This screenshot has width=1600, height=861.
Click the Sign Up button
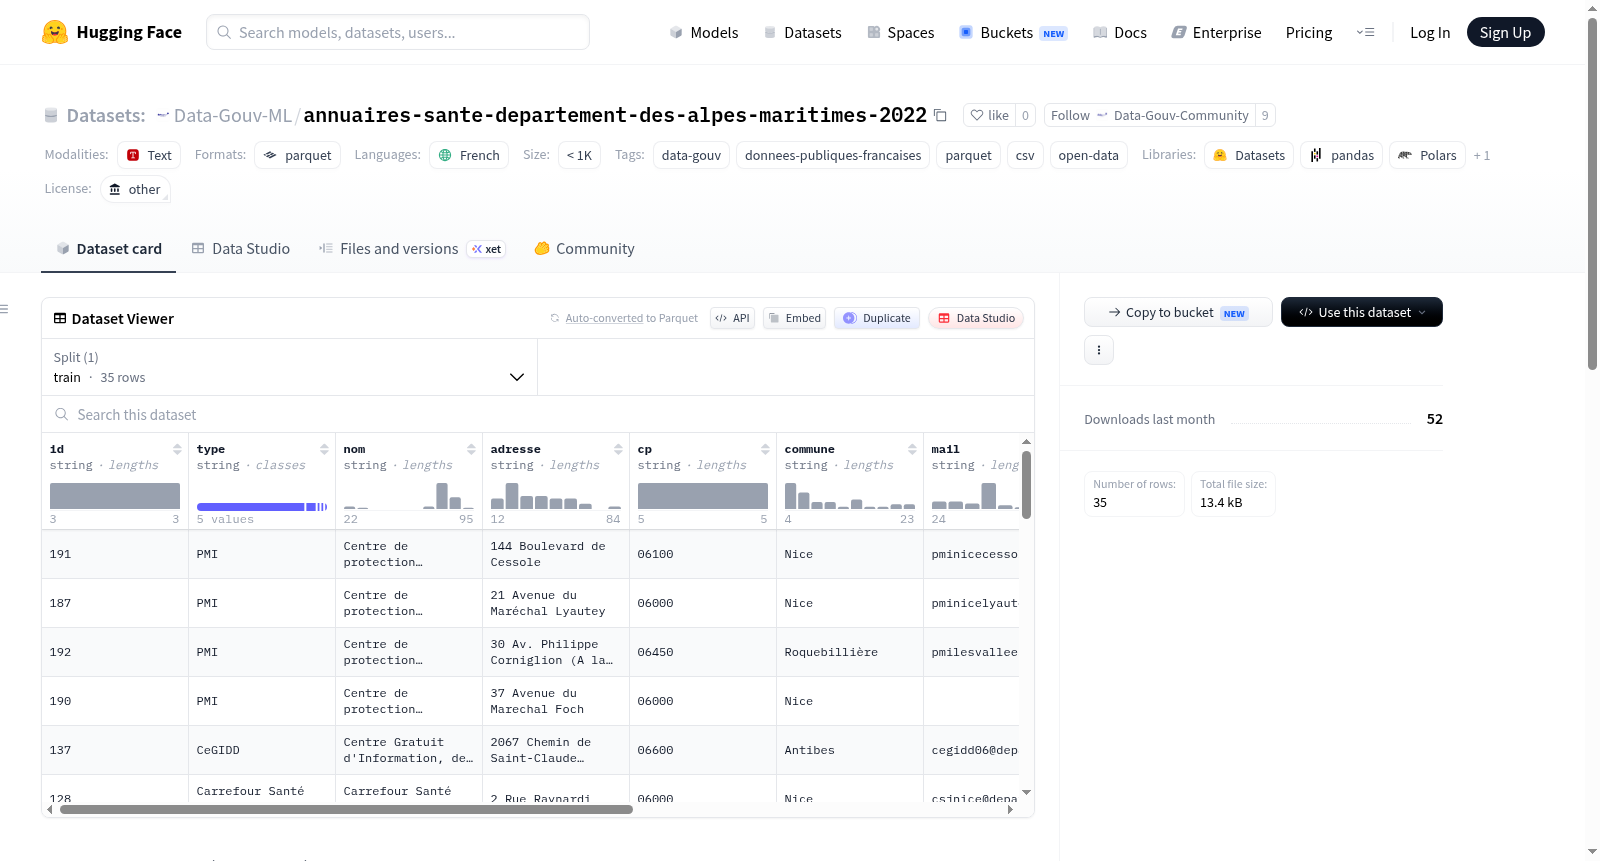(1505, 32)
